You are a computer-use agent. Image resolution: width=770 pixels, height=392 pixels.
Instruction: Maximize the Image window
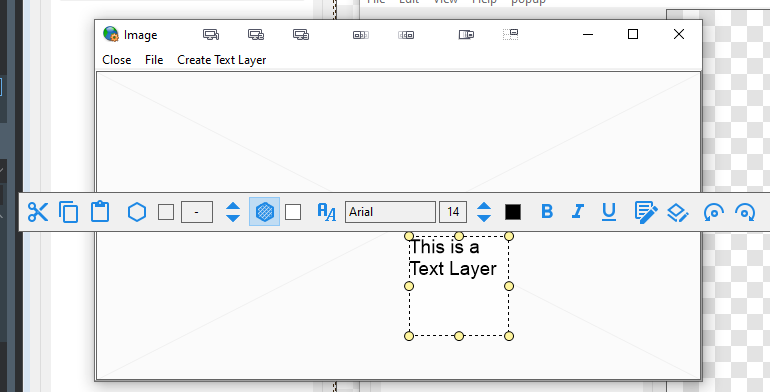tap(633, 34)
